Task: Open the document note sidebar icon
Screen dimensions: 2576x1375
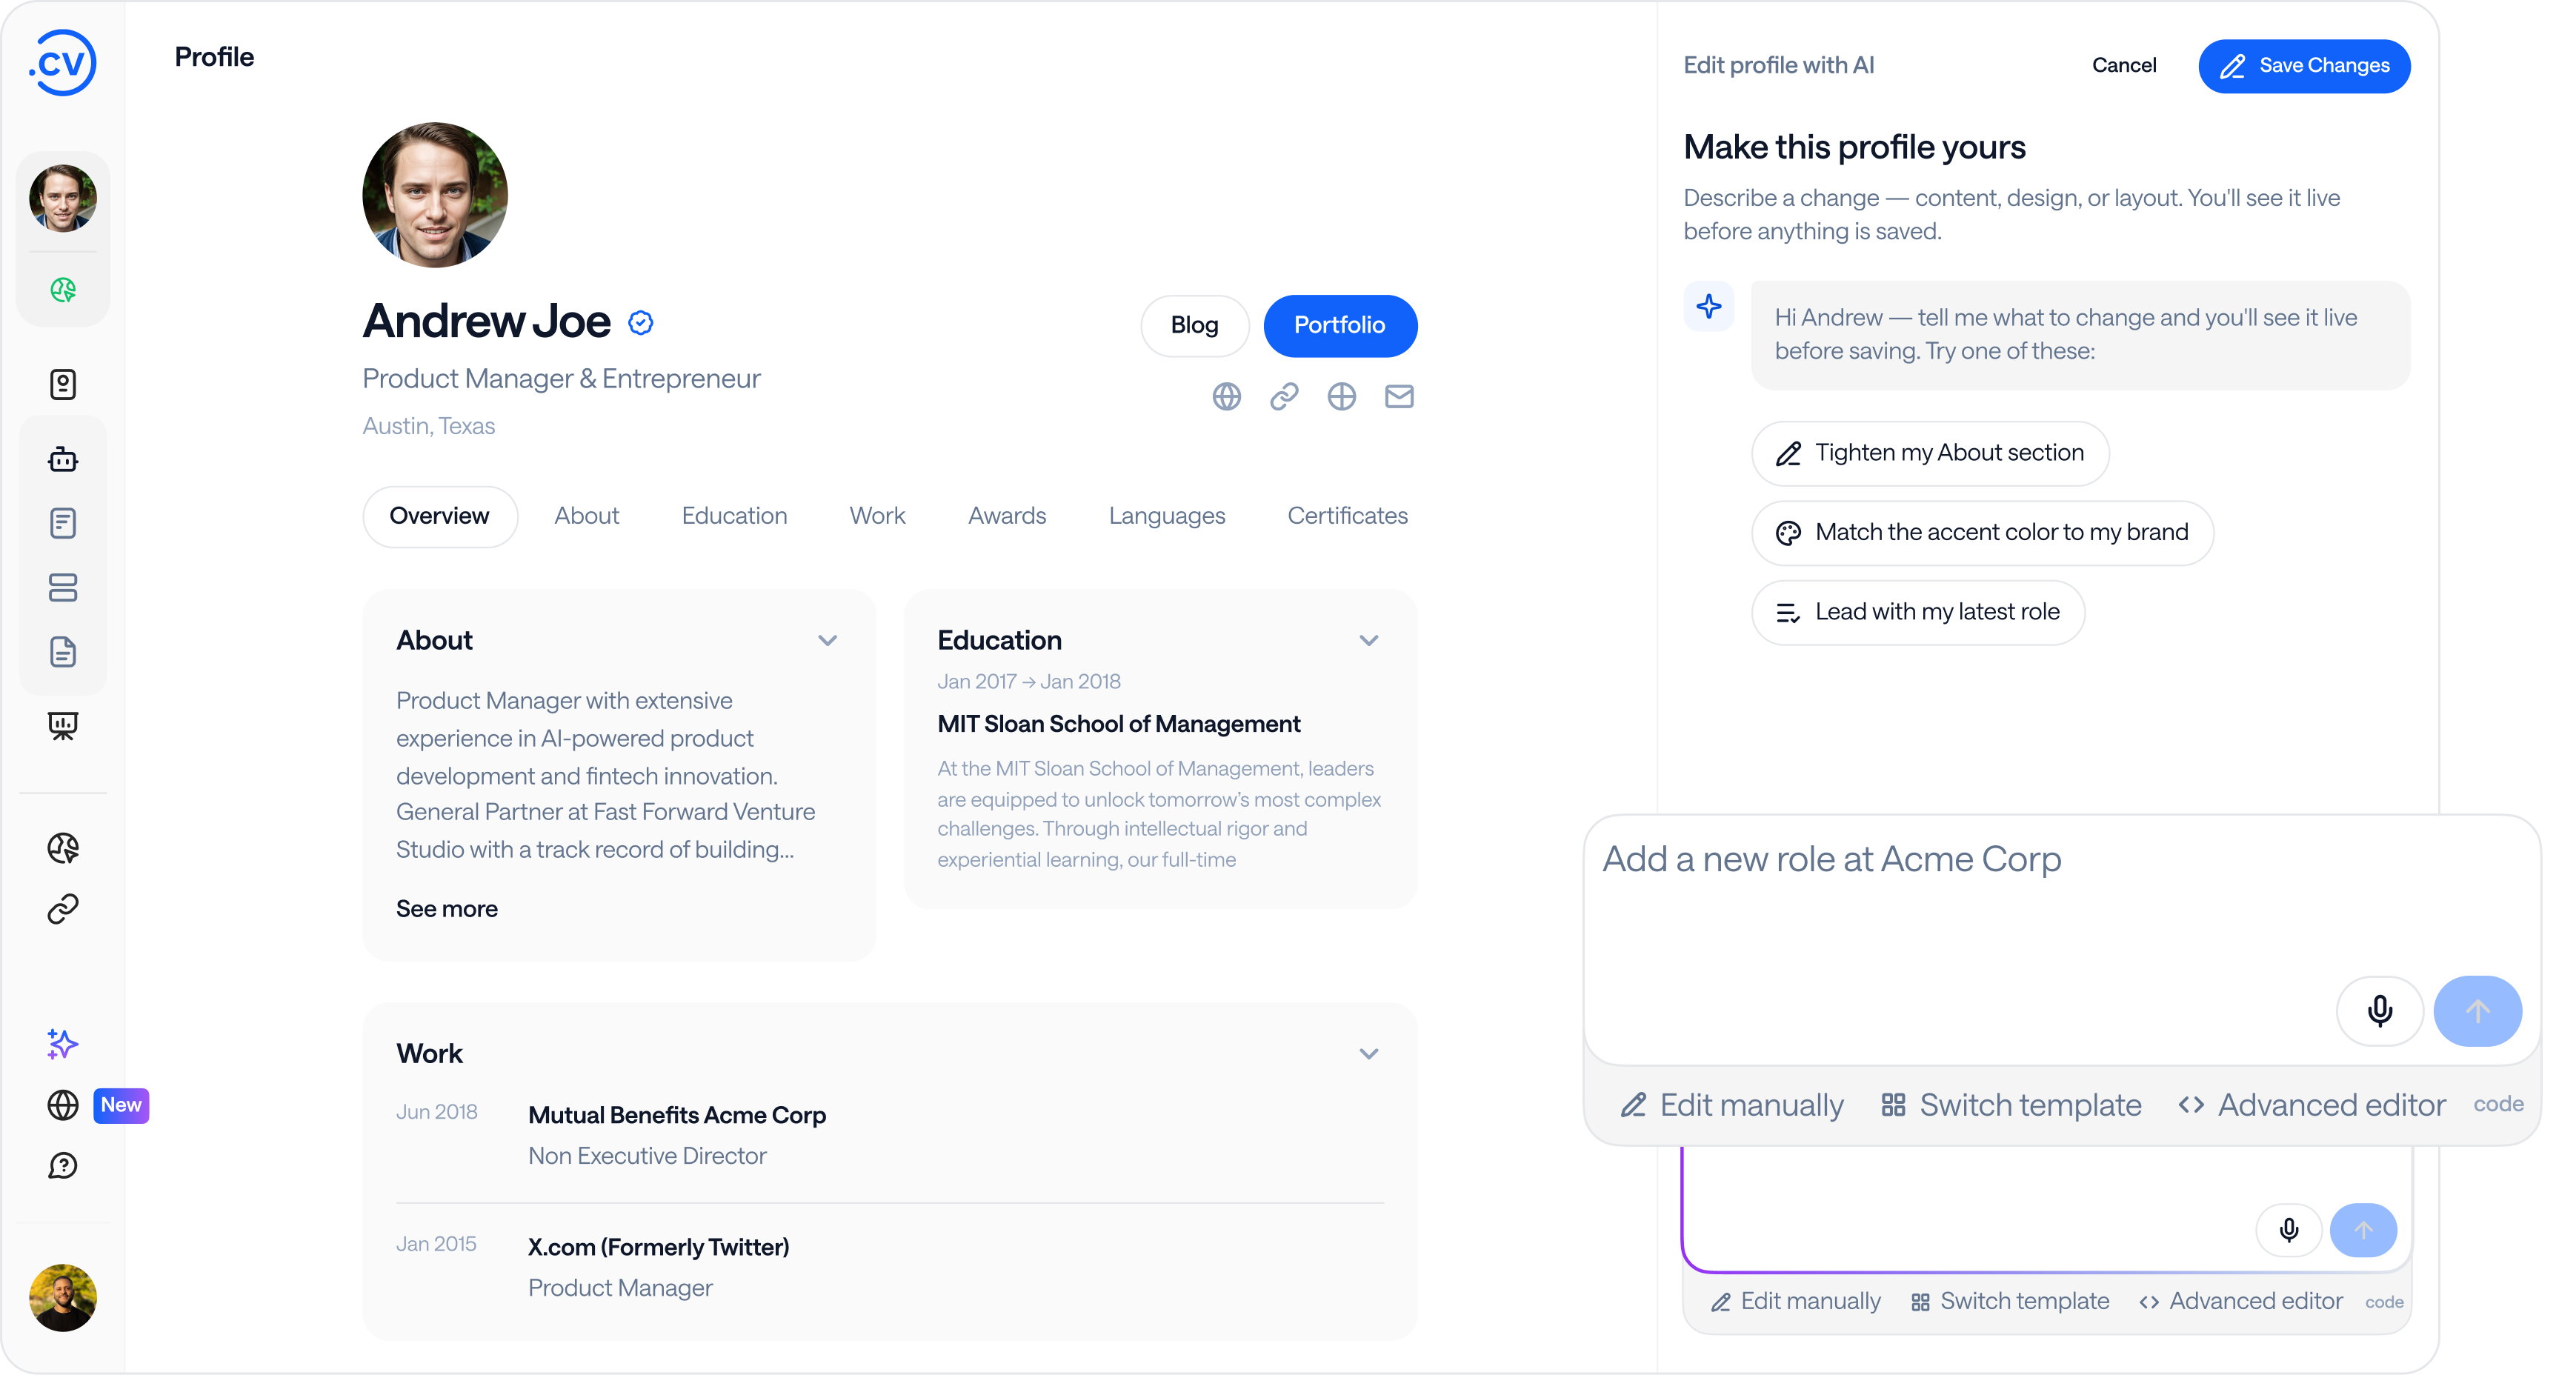Action: pos(63,523)
